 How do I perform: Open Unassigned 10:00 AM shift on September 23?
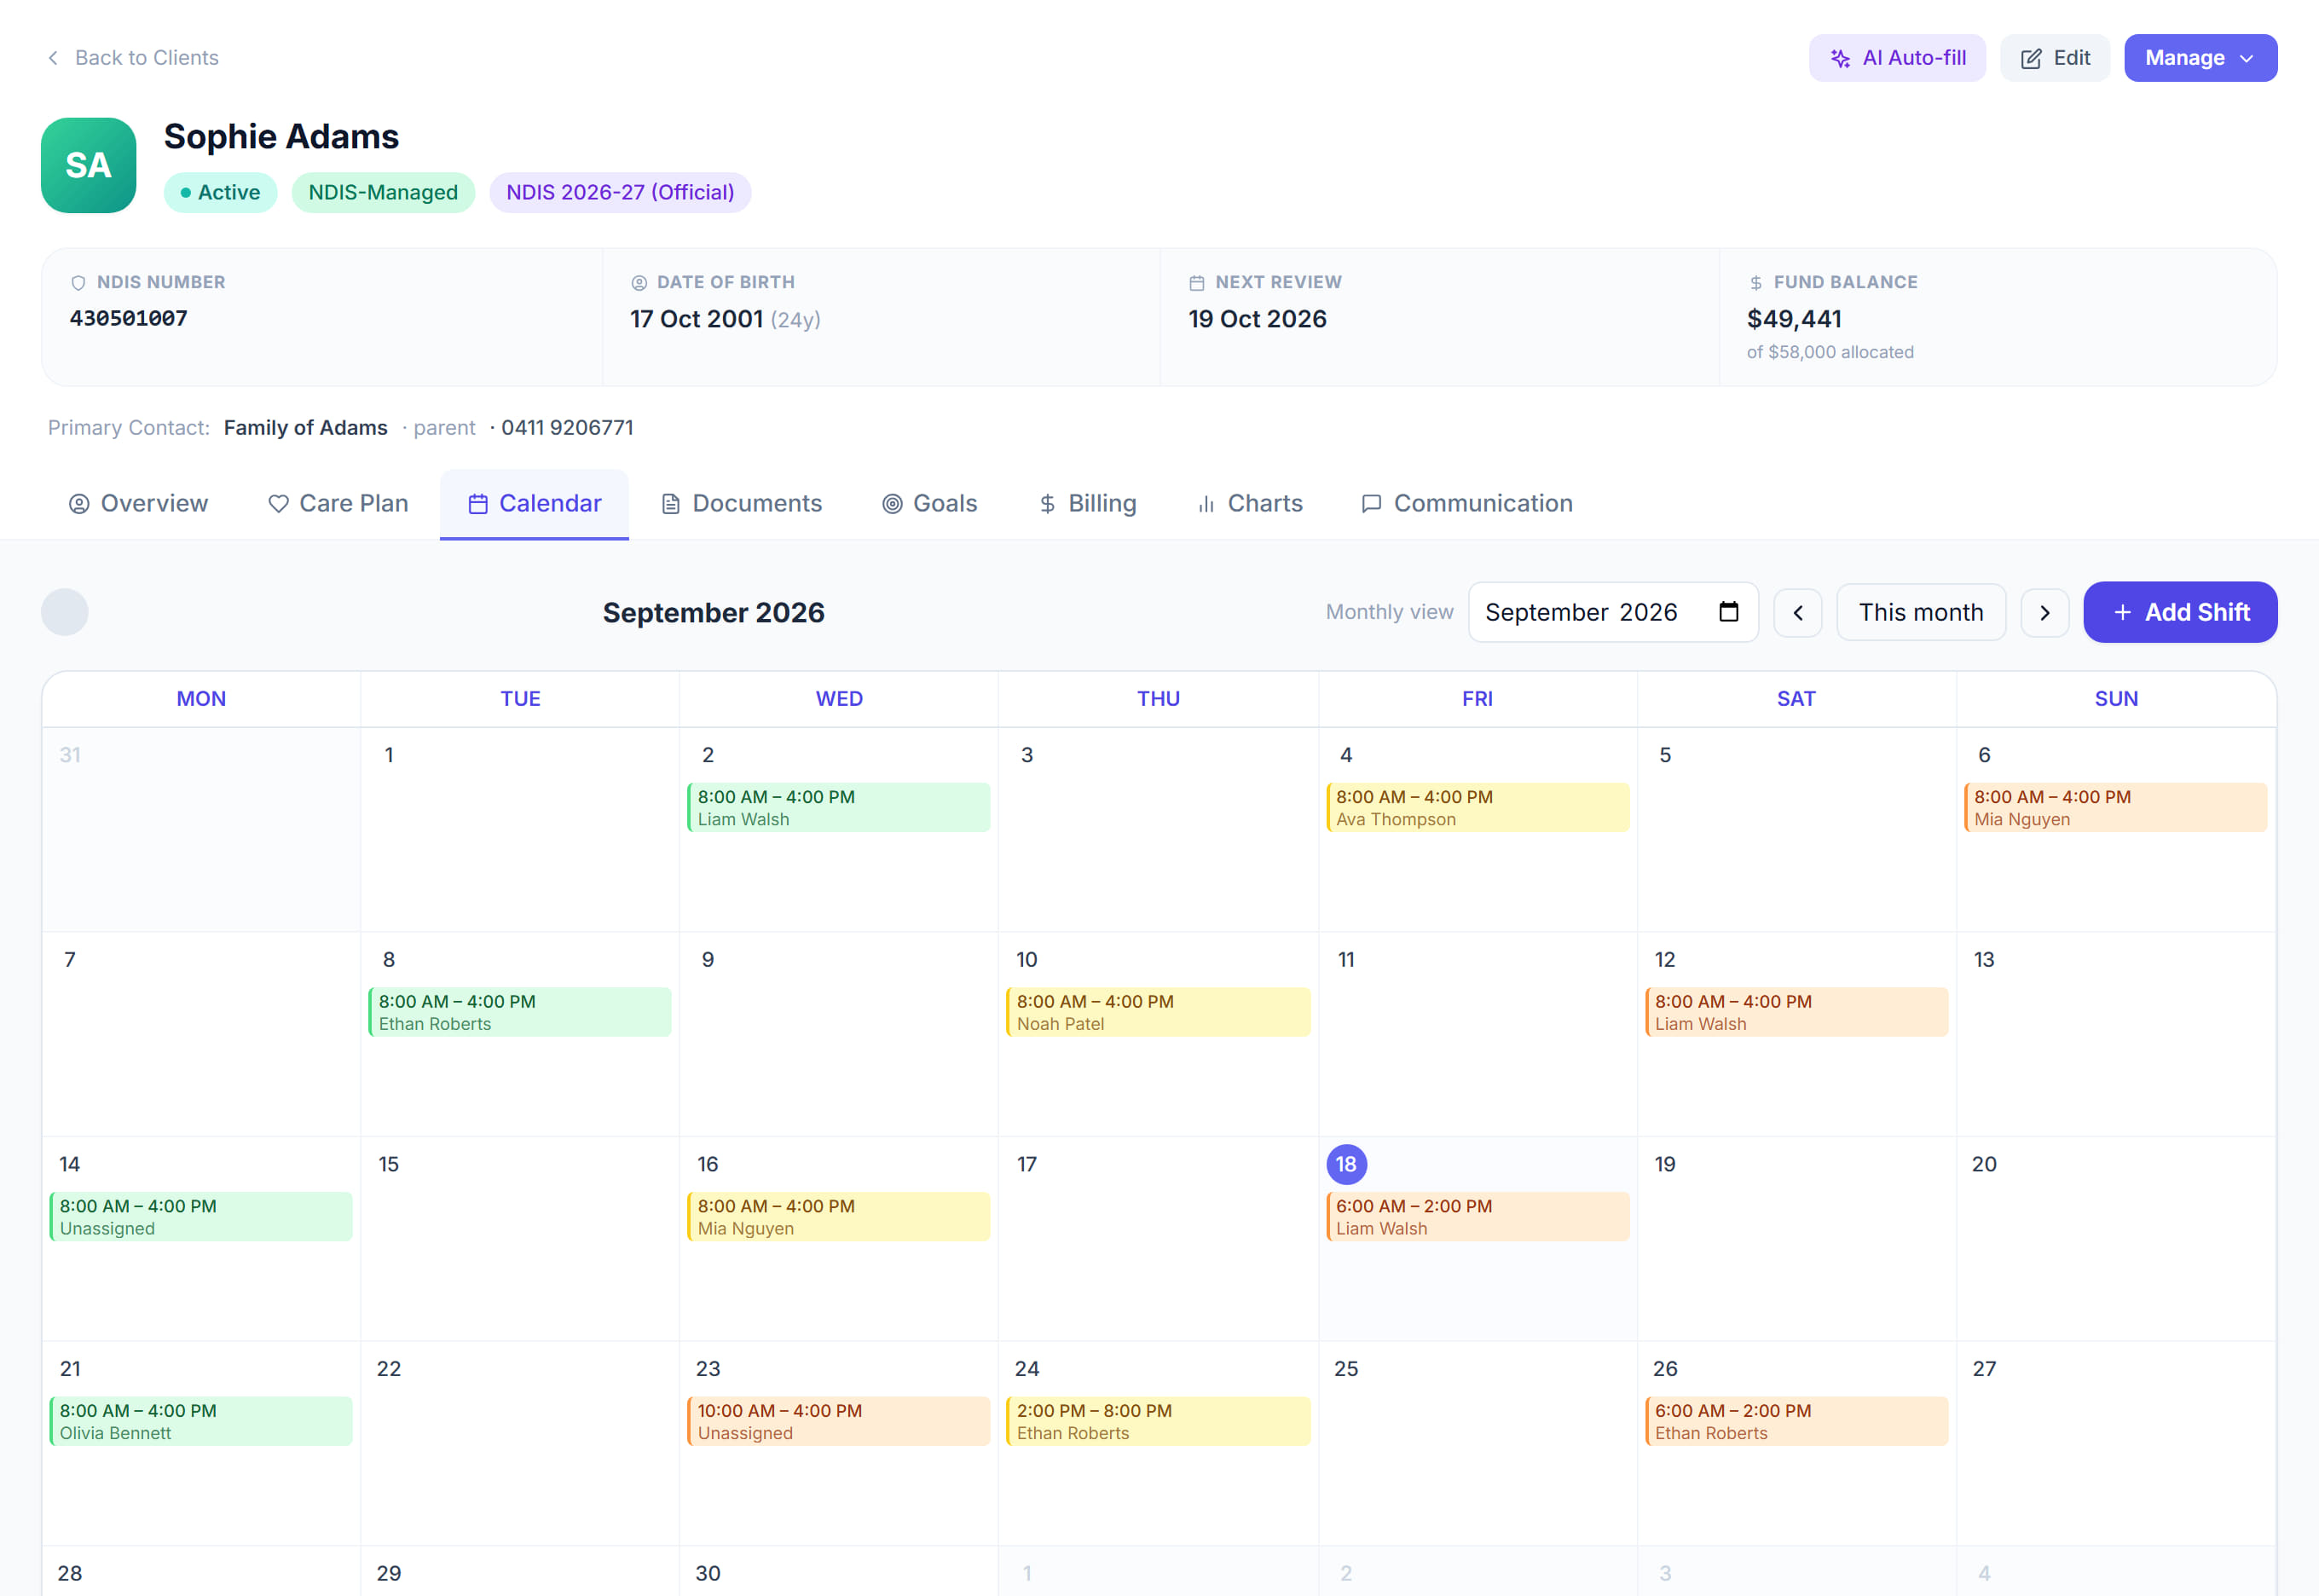[x=838, y=1421]
